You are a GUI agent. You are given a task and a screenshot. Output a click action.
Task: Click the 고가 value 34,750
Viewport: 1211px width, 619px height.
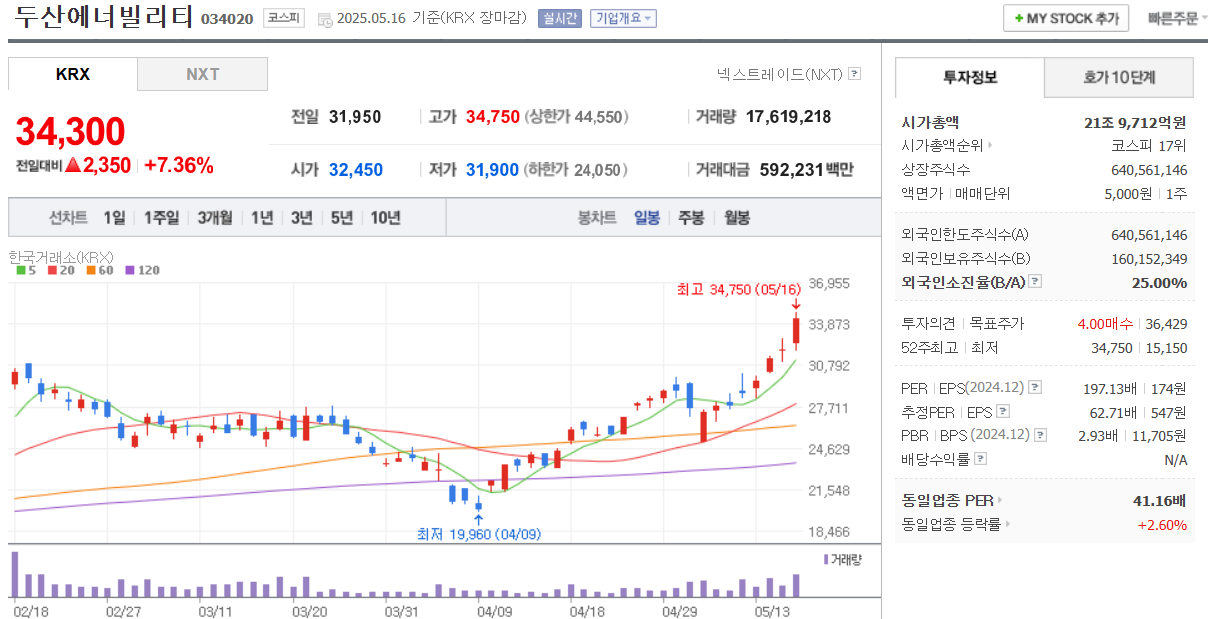tap(493, 117)
